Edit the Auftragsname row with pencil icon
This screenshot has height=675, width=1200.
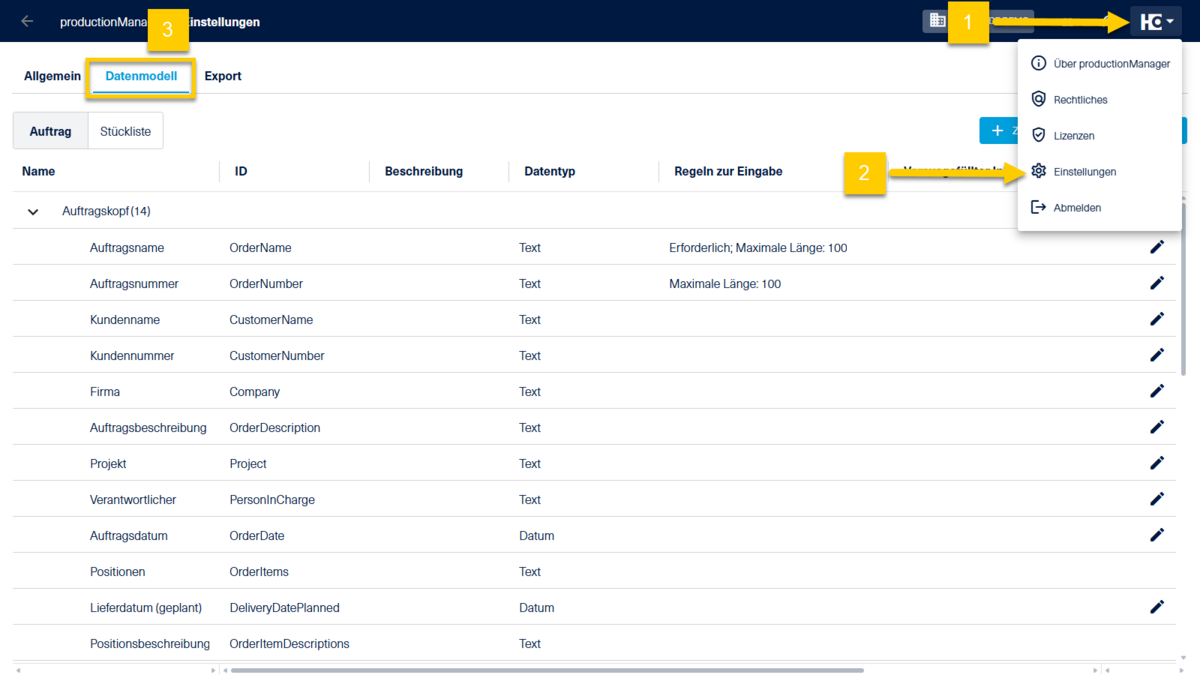click(x=1157, y=247)
